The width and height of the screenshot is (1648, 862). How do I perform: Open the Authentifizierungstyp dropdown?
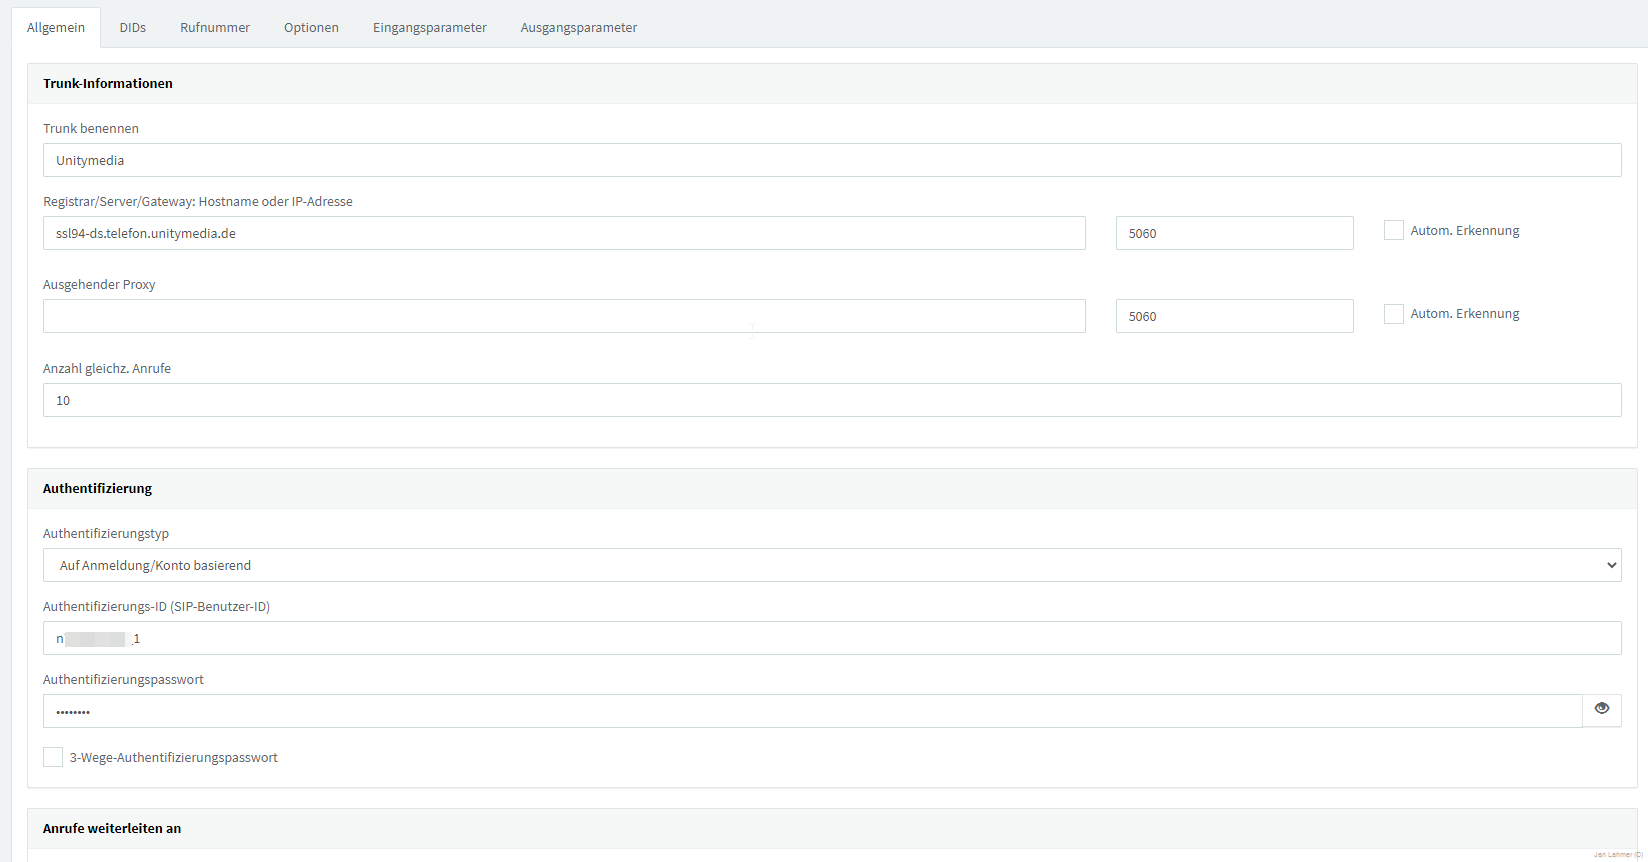click(831, 565)
